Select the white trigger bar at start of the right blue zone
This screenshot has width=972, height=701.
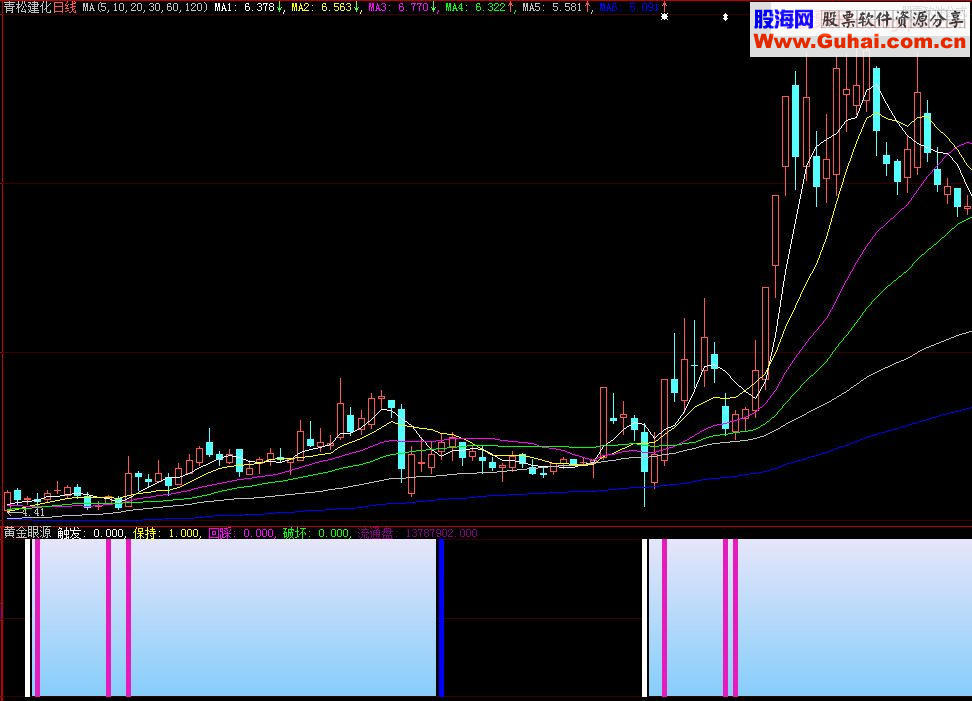645,617
